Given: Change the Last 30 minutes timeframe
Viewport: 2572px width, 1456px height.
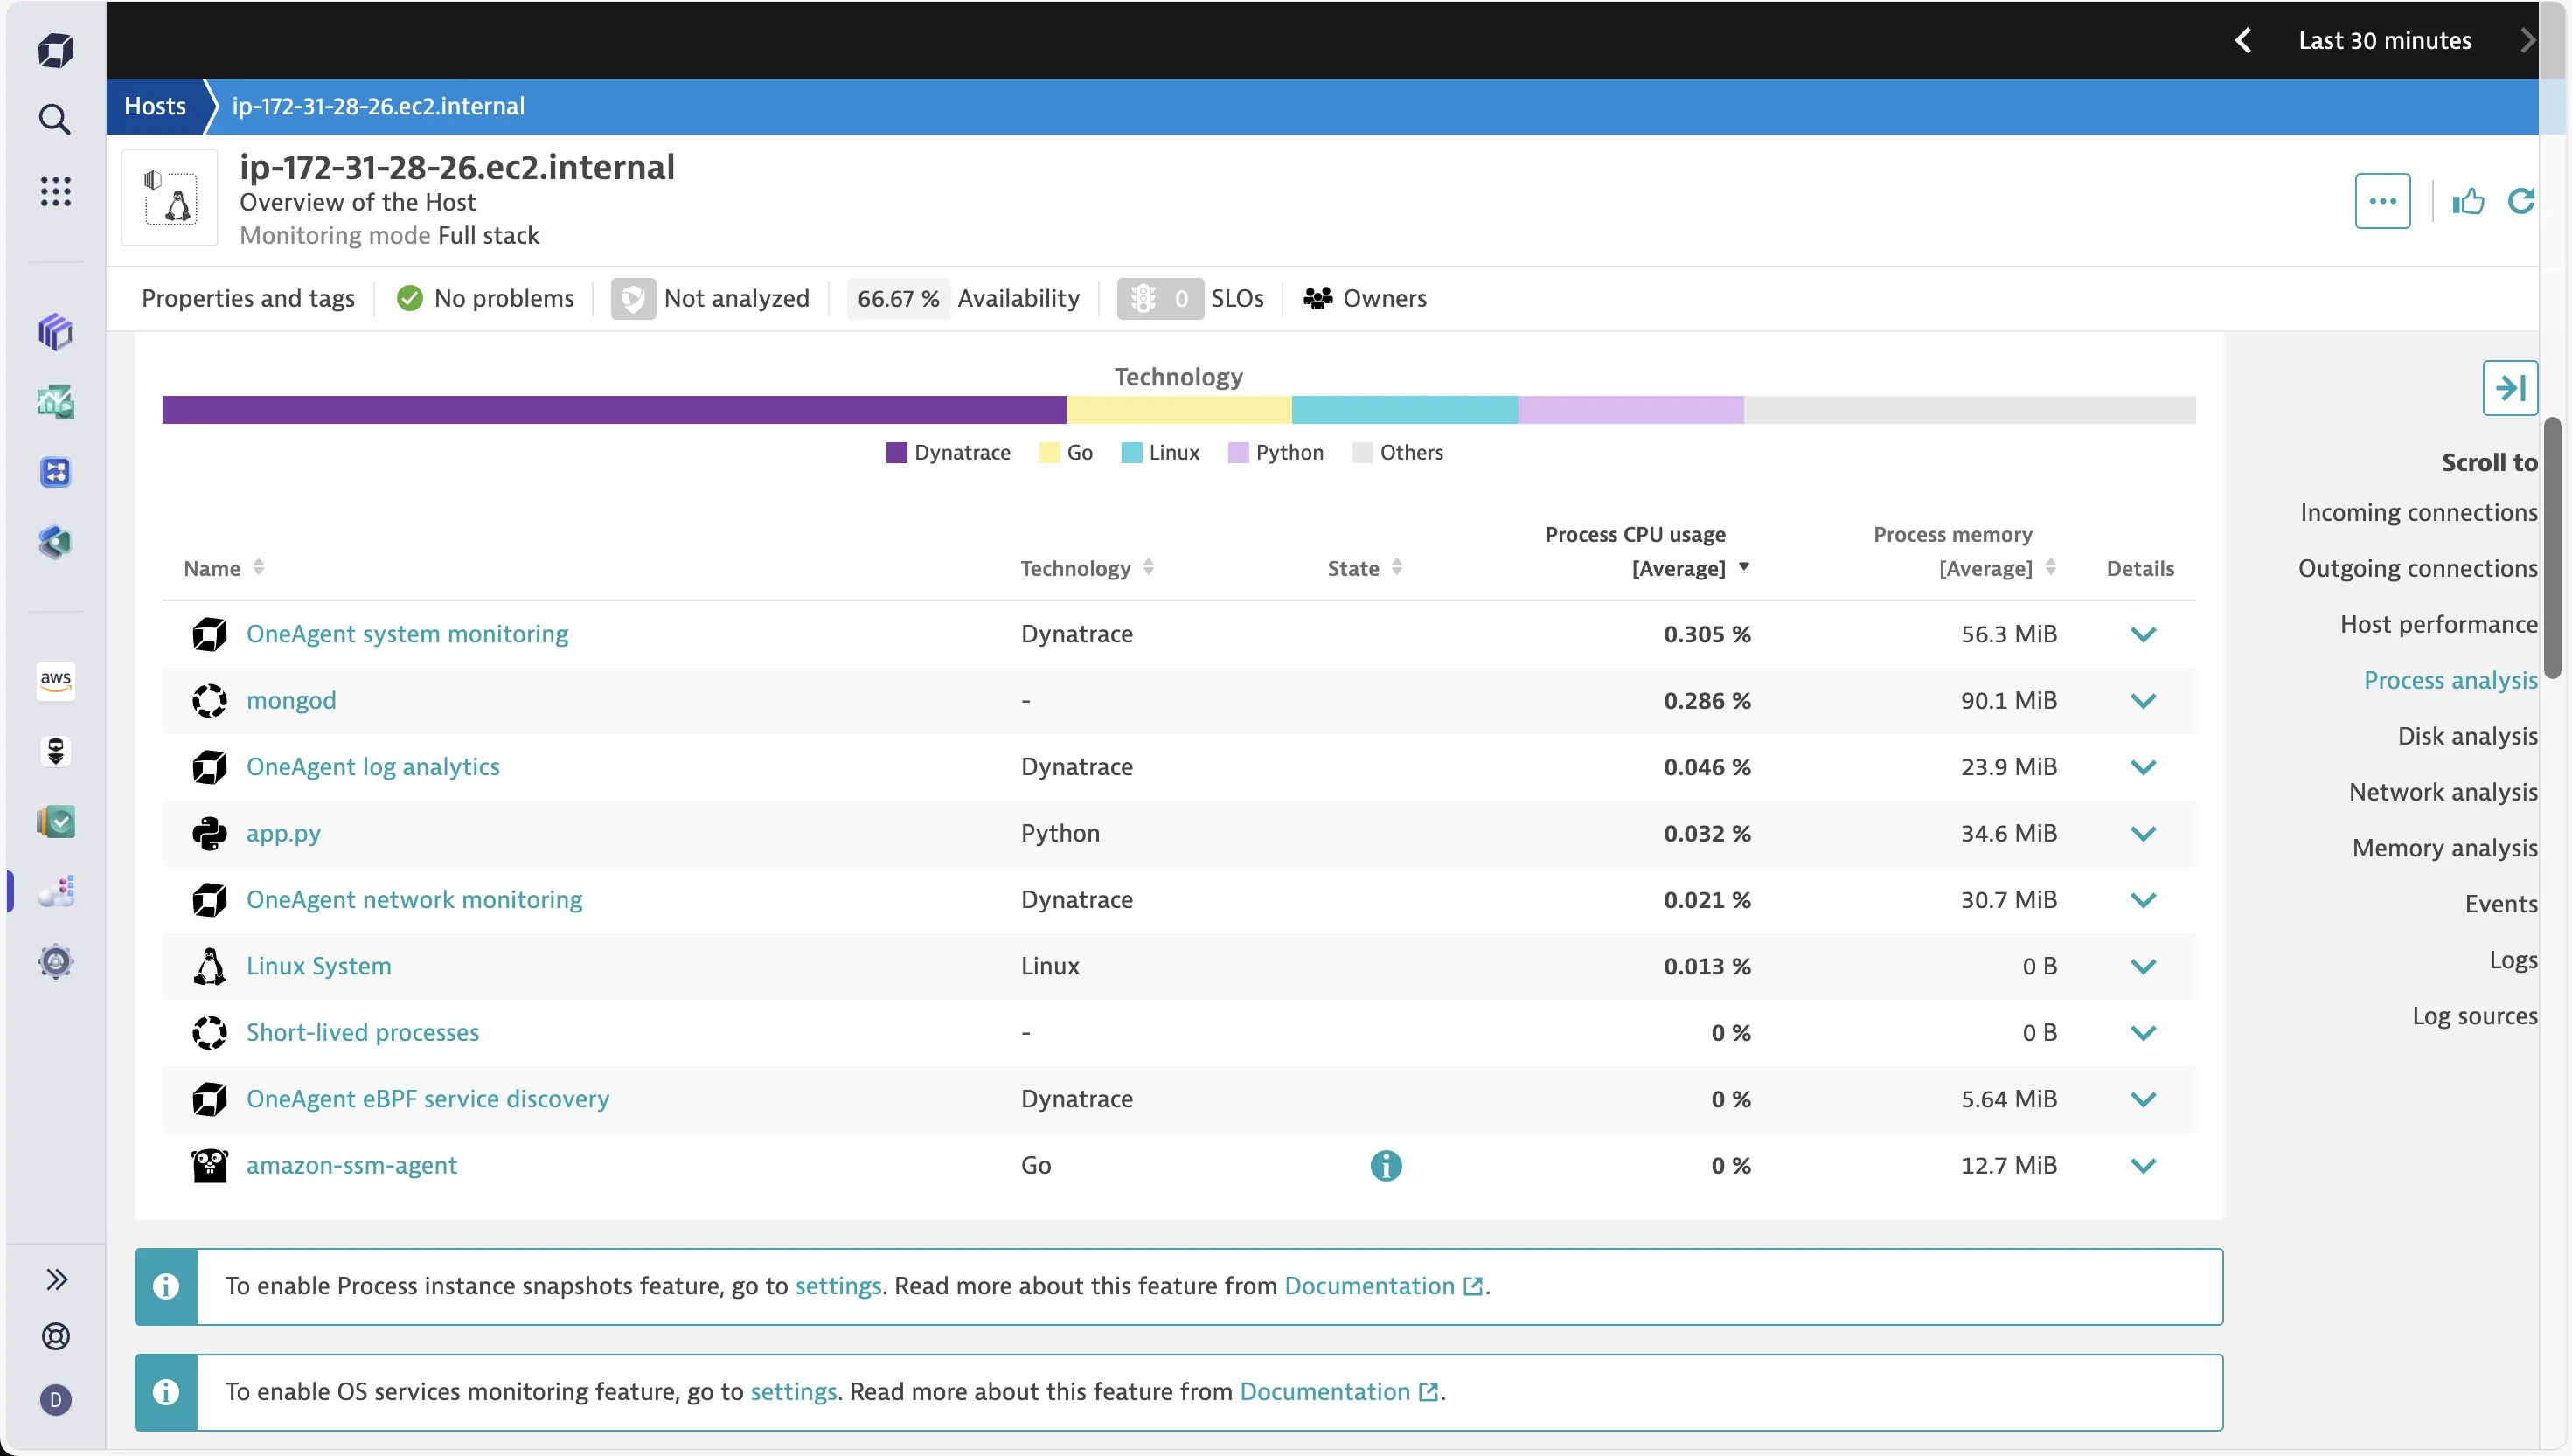Looking at the screenshot, I should tap(2384, 41).
